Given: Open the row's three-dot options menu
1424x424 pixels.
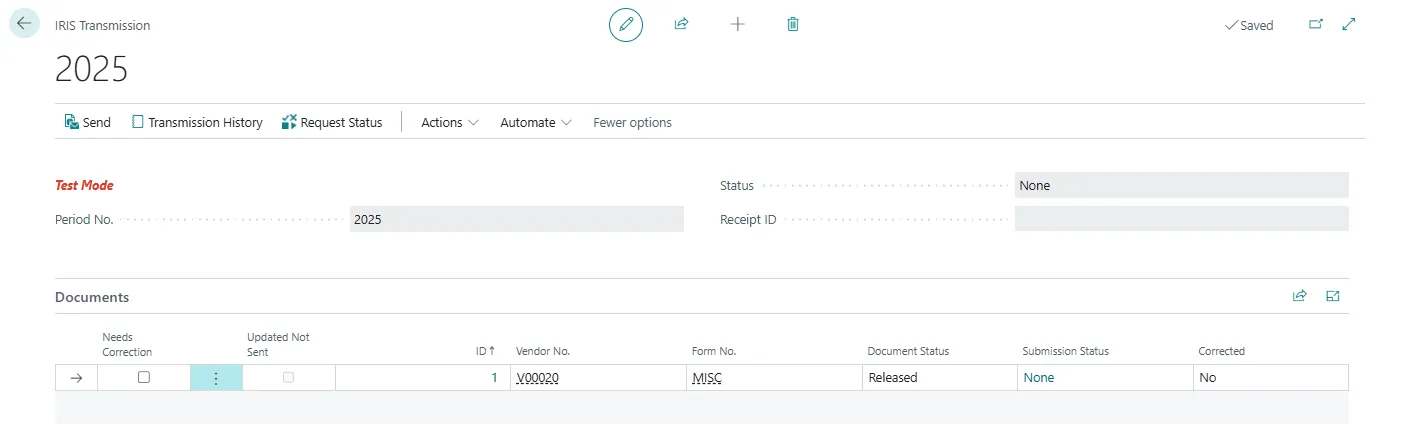Looking at the screenshot, I should [x=216, y=378].
